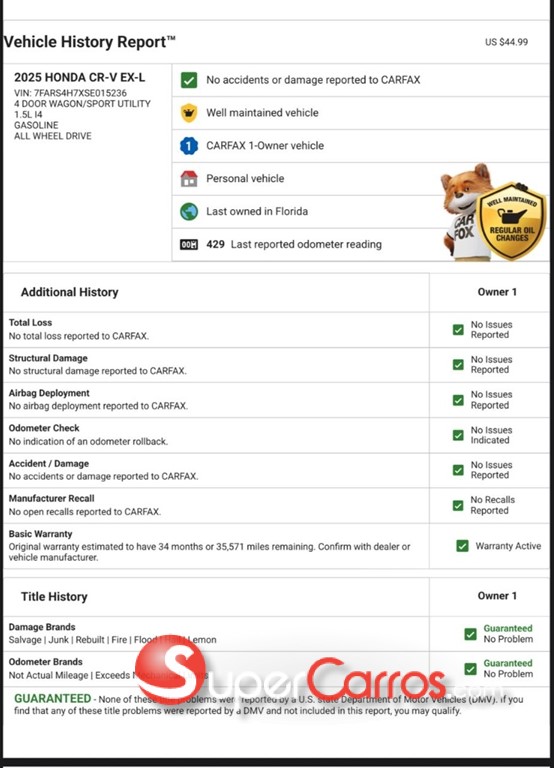Click the Total Loss green checkbox

(x=458, y=330)
